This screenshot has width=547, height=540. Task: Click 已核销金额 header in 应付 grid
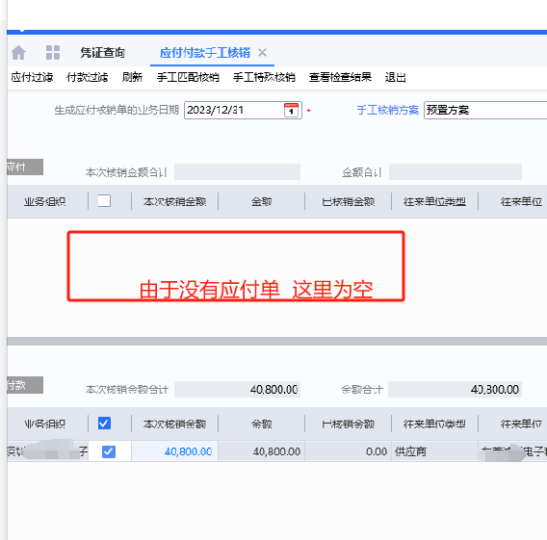tap(348, 201)
